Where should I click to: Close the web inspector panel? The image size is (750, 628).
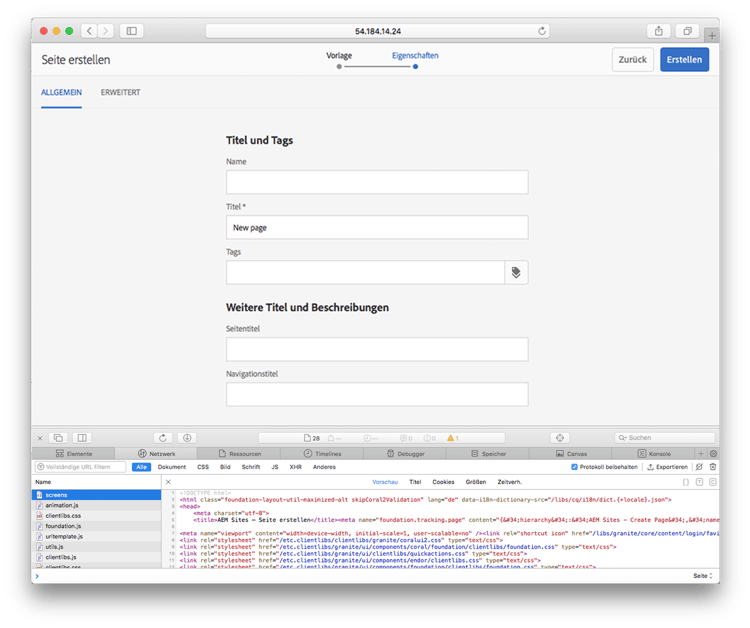coord(40,438)
